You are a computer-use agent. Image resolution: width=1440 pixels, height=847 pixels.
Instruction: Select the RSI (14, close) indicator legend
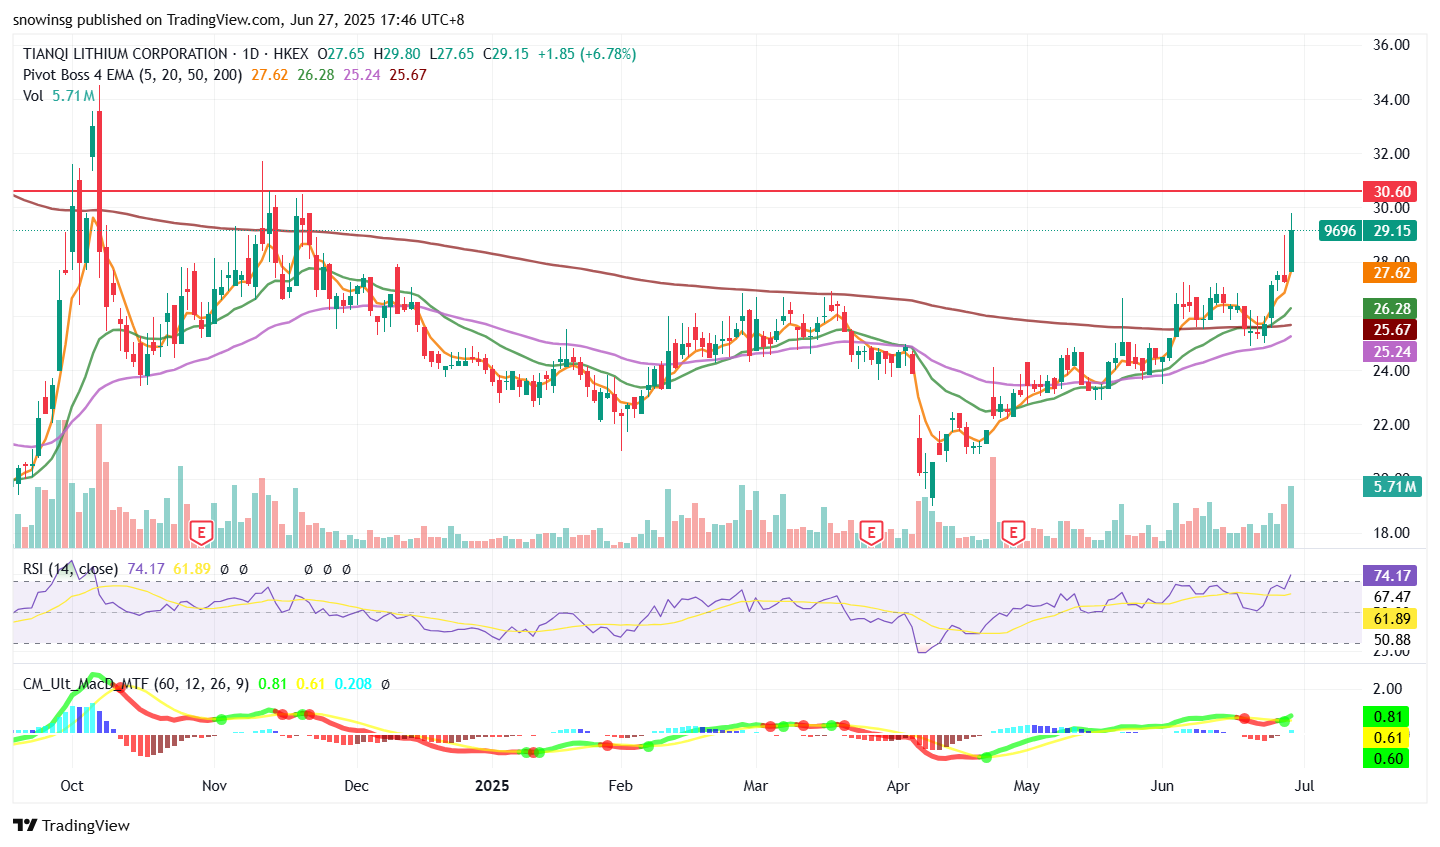(x=70, y=569)
